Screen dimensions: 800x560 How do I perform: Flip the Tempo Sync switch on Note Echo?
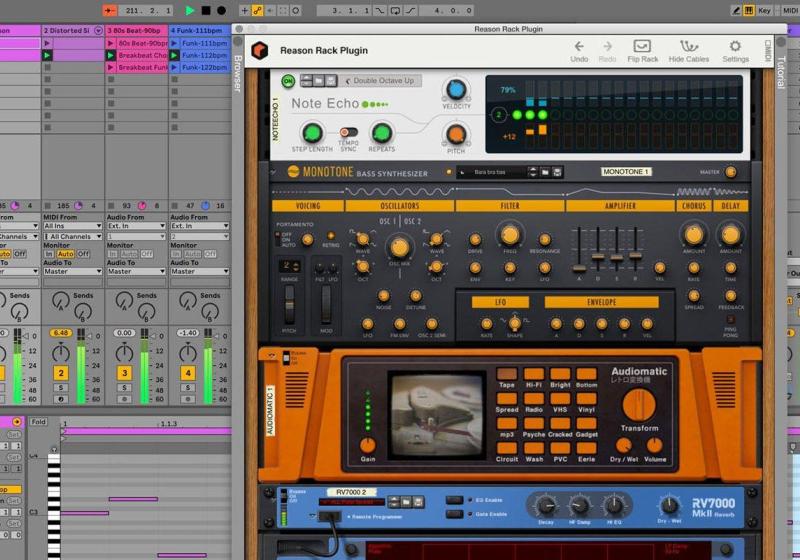(349, 132)
